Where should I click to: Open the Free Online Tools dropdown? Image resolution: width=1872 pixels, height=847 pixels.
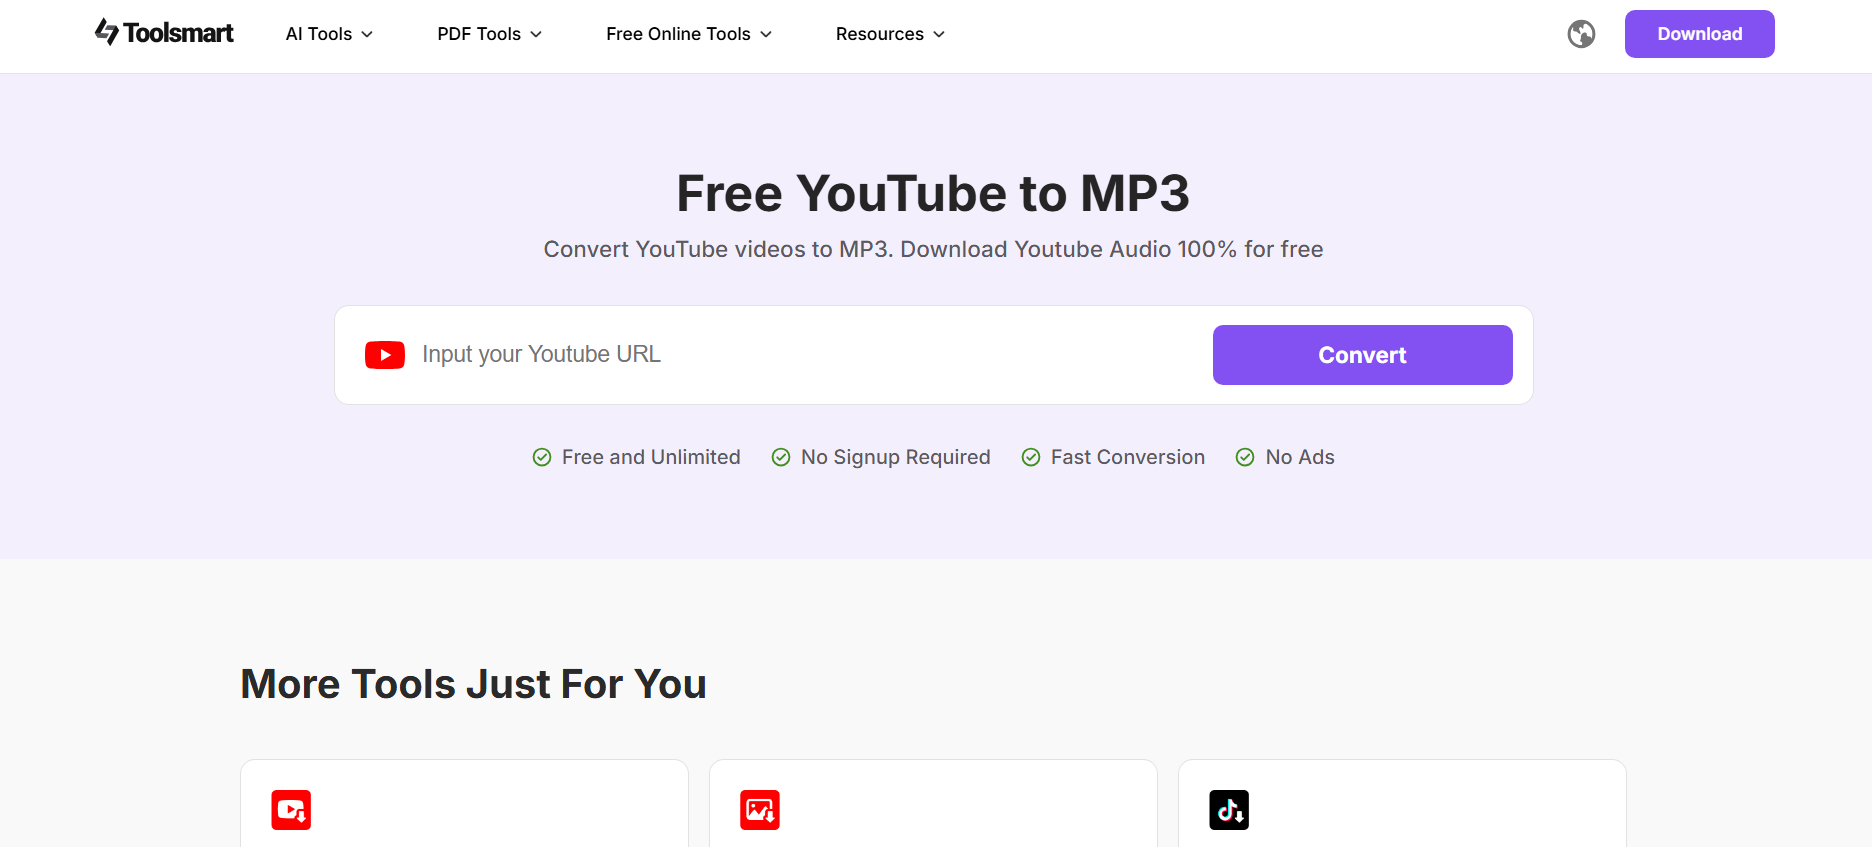[689, 34]
